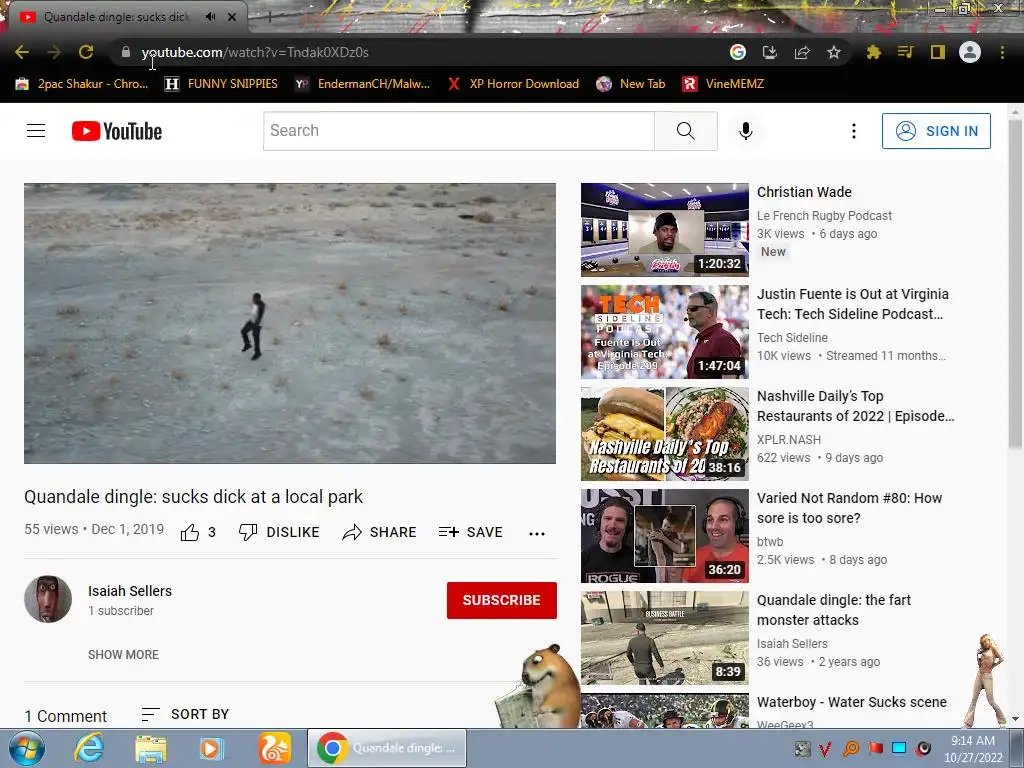This screenshot has width=1024, height=768.
Task: Open the FUNNY SNIPPIES bookmark
Action: coord(221,84)
